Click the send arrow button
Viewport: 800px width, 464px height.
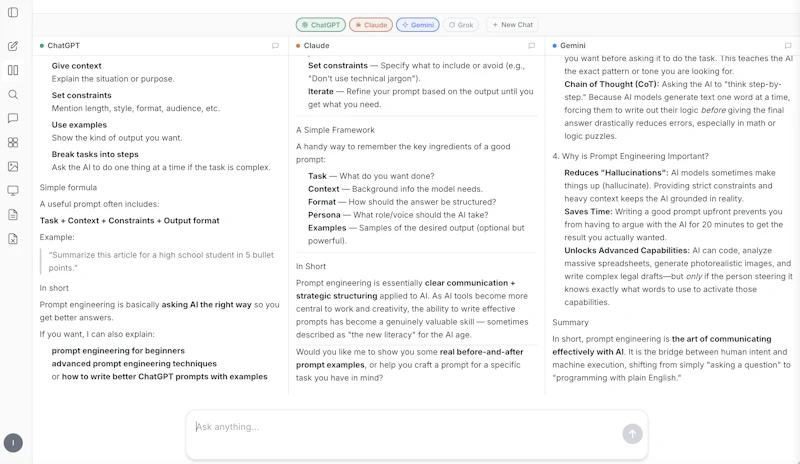pos(632,434)
